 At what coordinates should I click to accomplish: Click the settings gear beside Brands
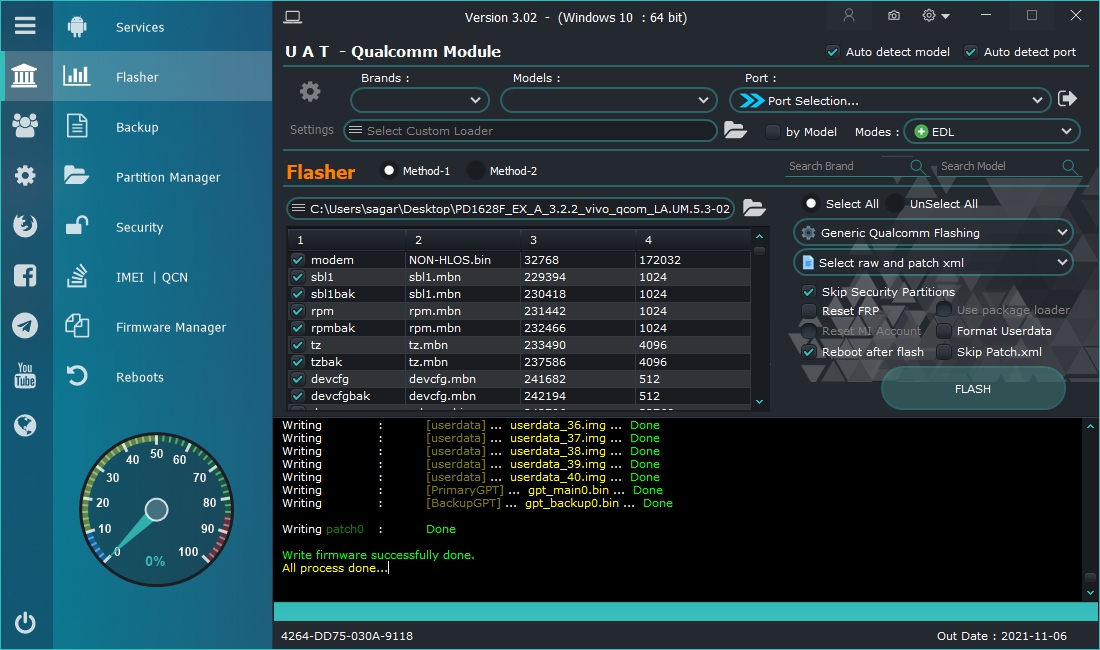pos(310,92)
